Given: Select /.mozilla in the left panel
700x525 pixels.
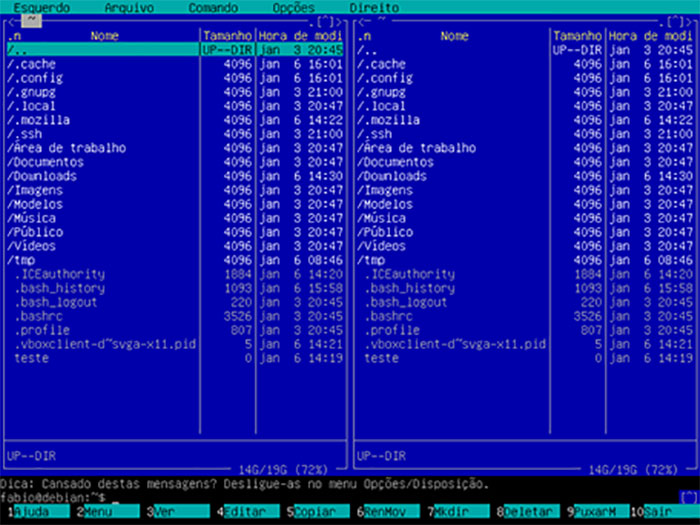Looking at the screenshot, I should pos(175,120).
